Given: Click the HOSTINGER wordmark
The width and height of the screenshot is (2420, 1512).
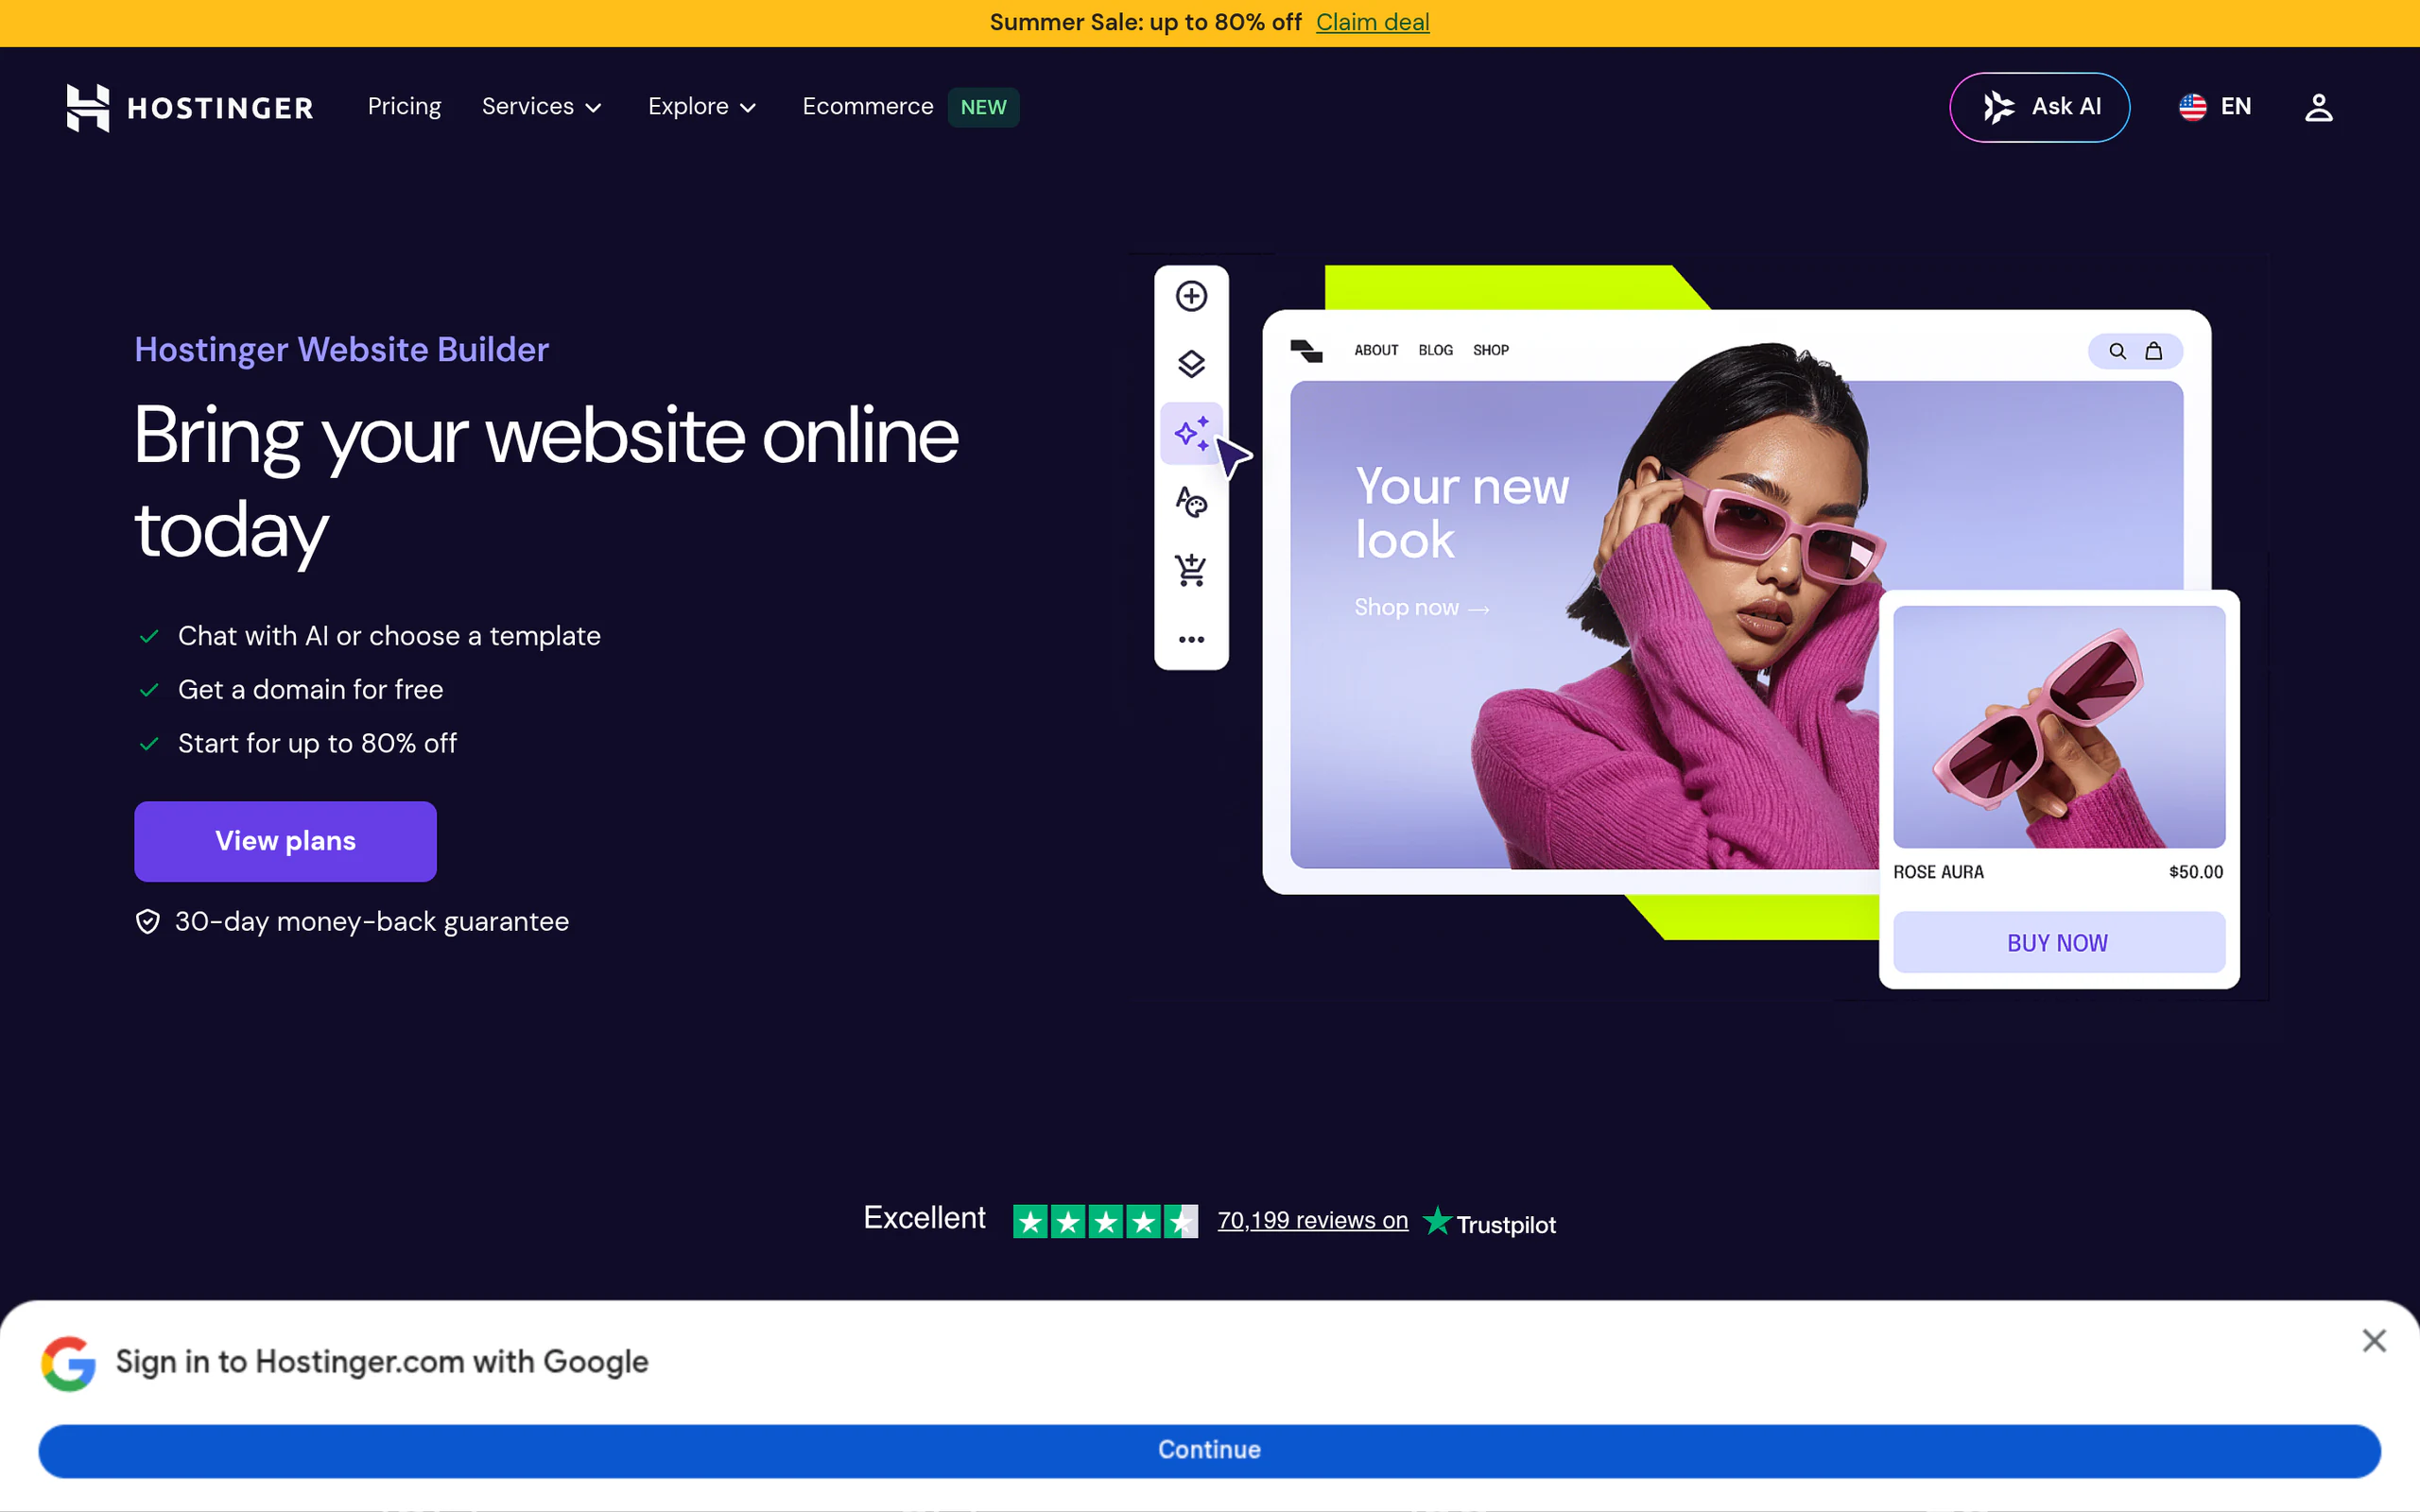Looking at the screenshot, I should pyautogui.click(x=220, y=108).
